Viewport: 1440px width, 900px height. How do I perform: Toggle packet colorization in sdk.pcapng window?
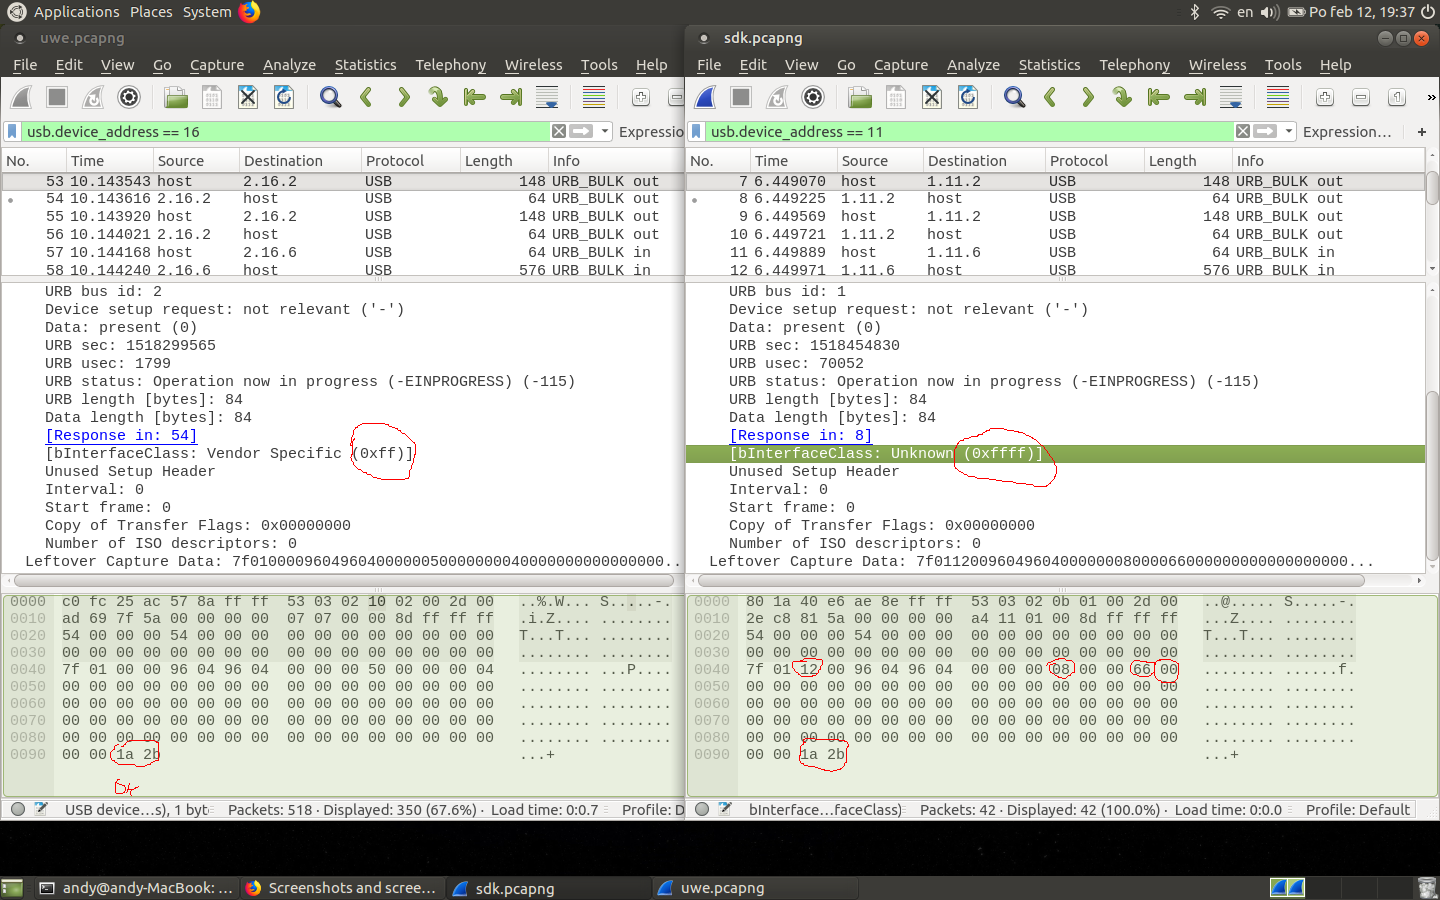pos(1278,97)
